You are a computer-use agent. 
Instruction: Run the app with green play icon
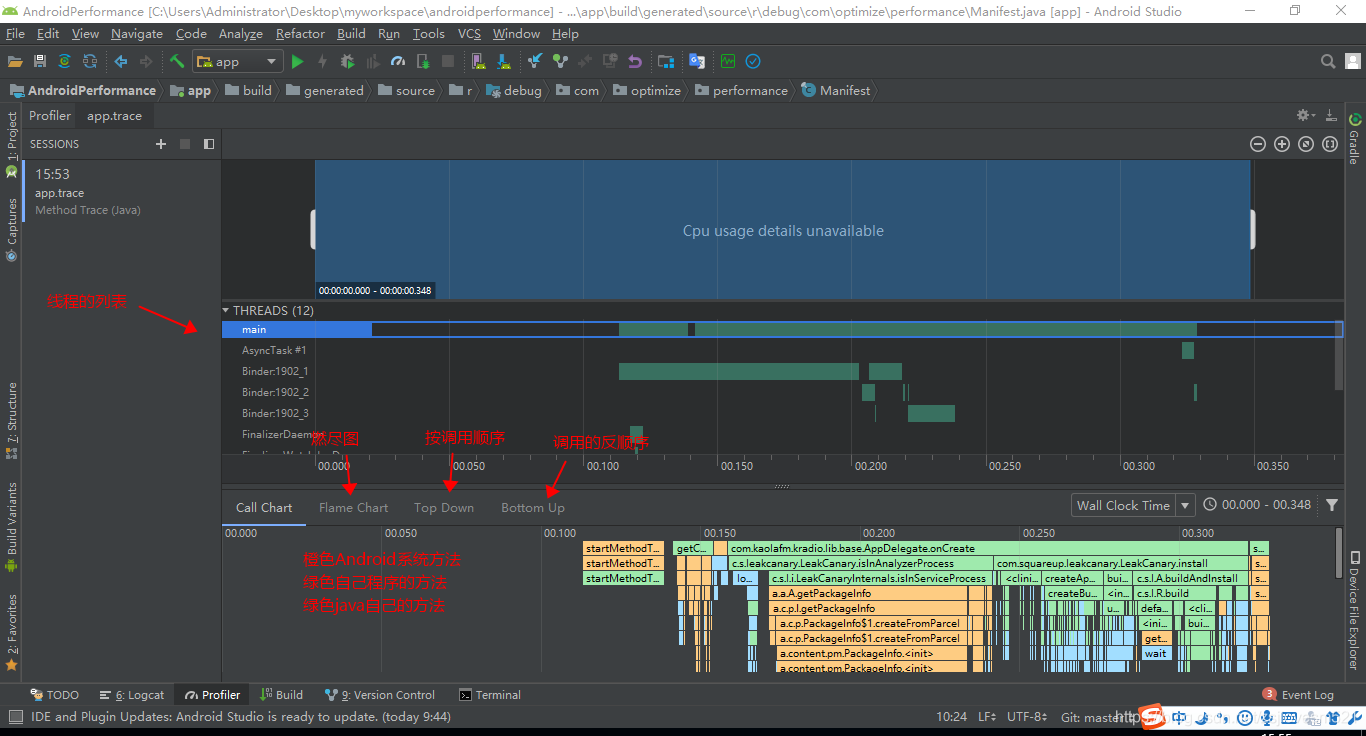(x=297, y=61)
